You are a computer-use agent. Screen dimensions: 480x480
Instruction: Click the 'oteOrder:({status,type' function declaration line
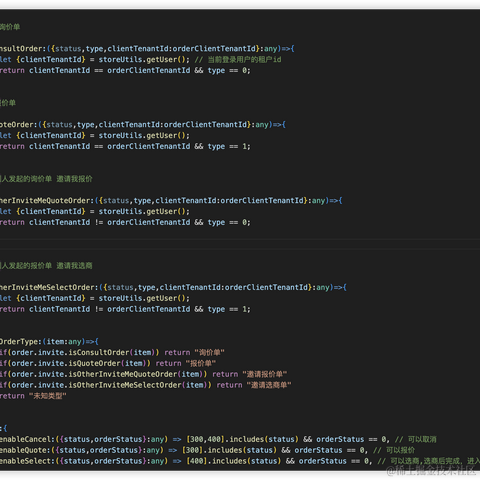coord(143,125)
